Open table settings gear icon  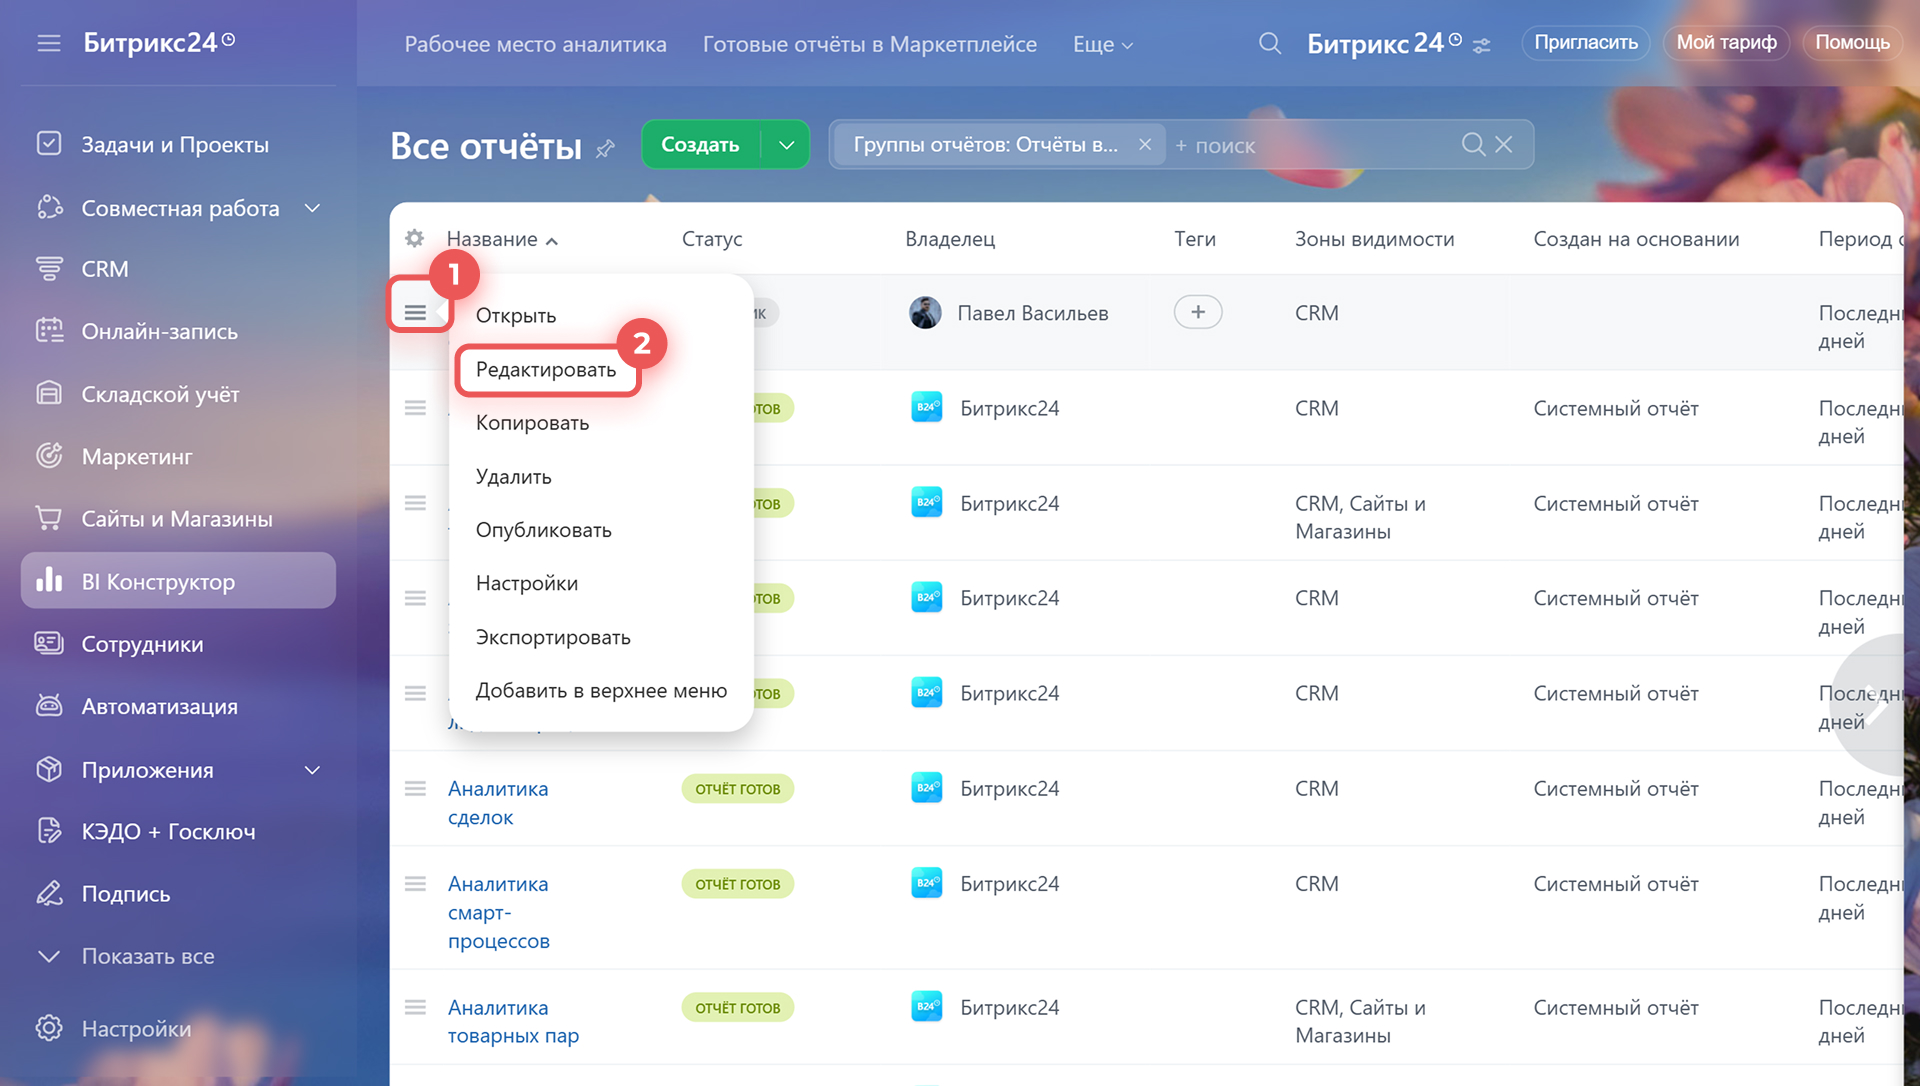[x=414, y=238]
